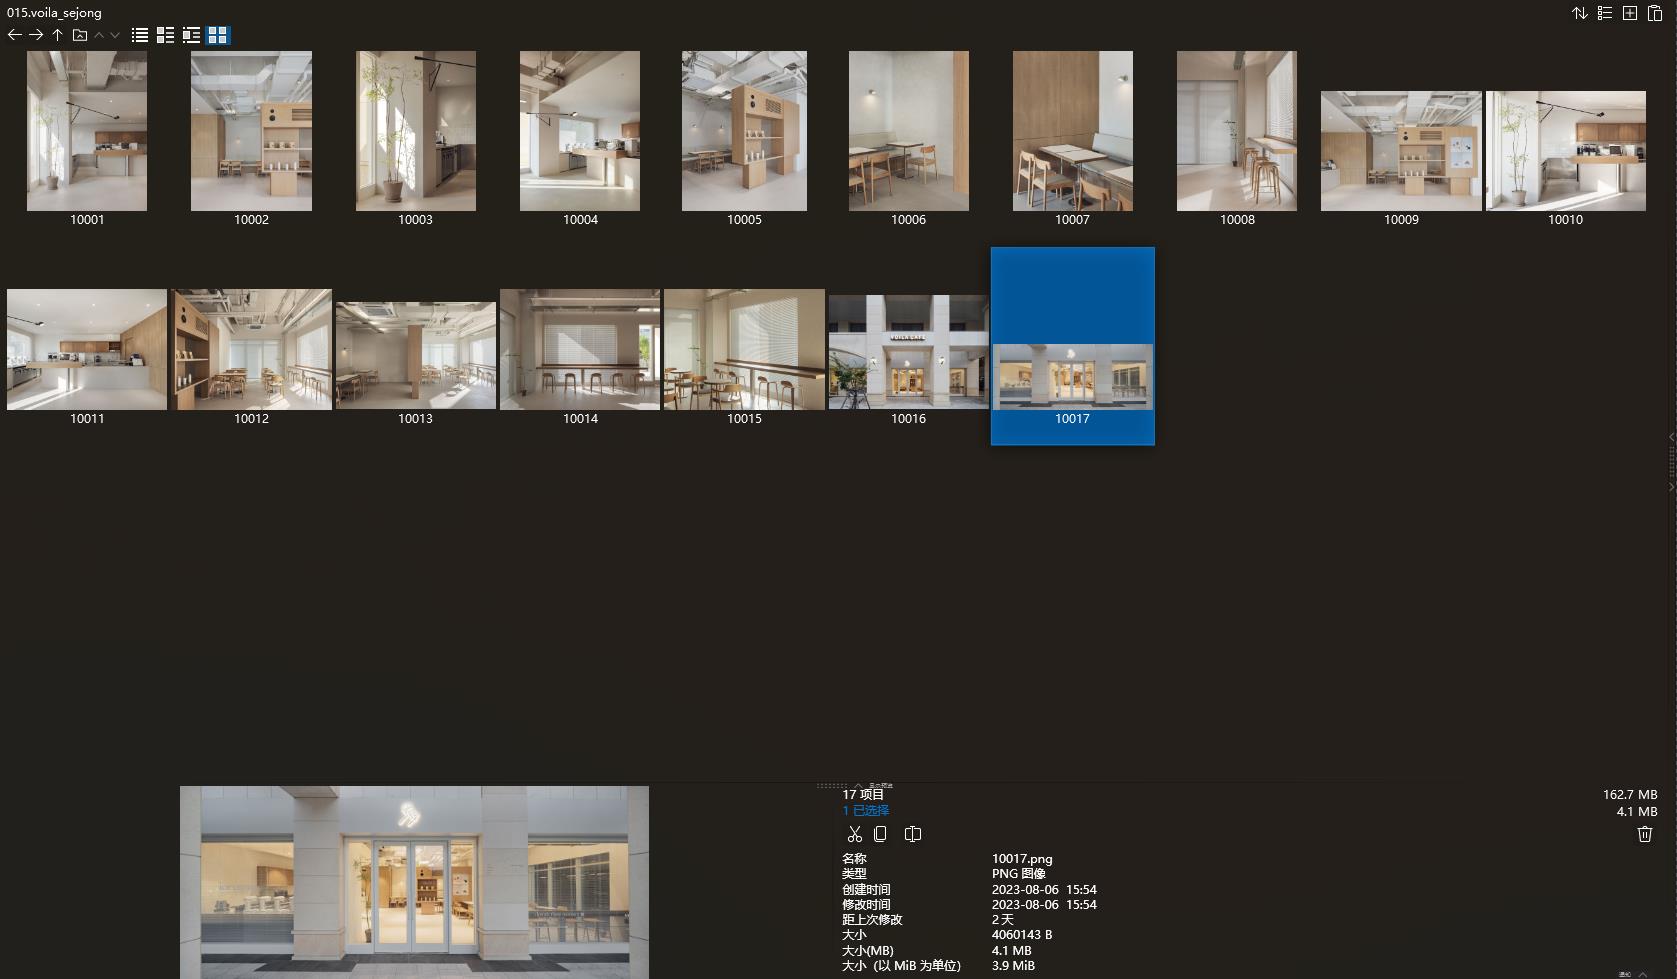
Task: Click the blue 1 已选择 link
Action: tap(864, 810)
